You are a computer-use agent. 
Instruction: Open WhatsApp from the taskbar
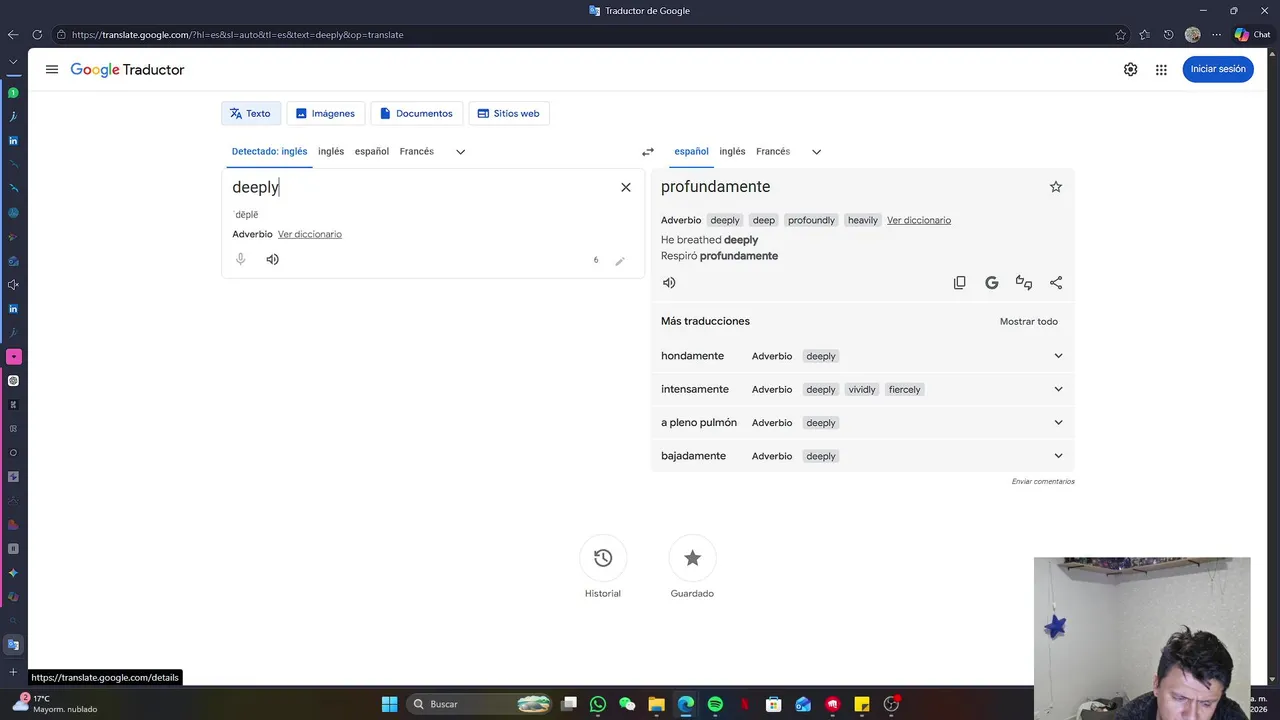598,704
